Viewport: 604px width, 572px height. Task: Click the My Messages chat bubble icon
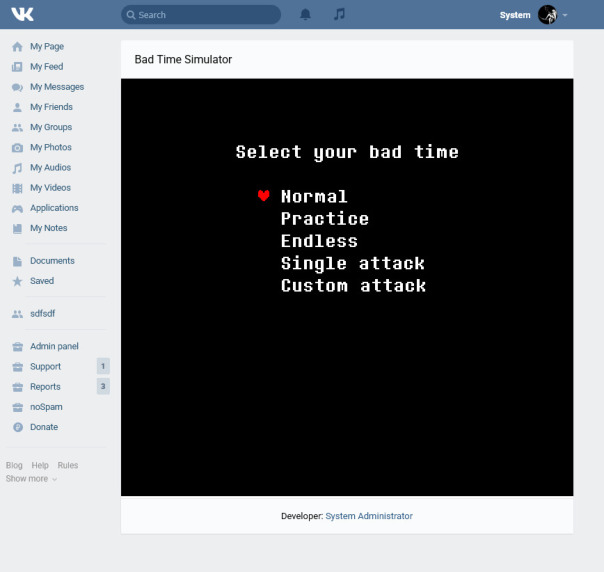17,87
